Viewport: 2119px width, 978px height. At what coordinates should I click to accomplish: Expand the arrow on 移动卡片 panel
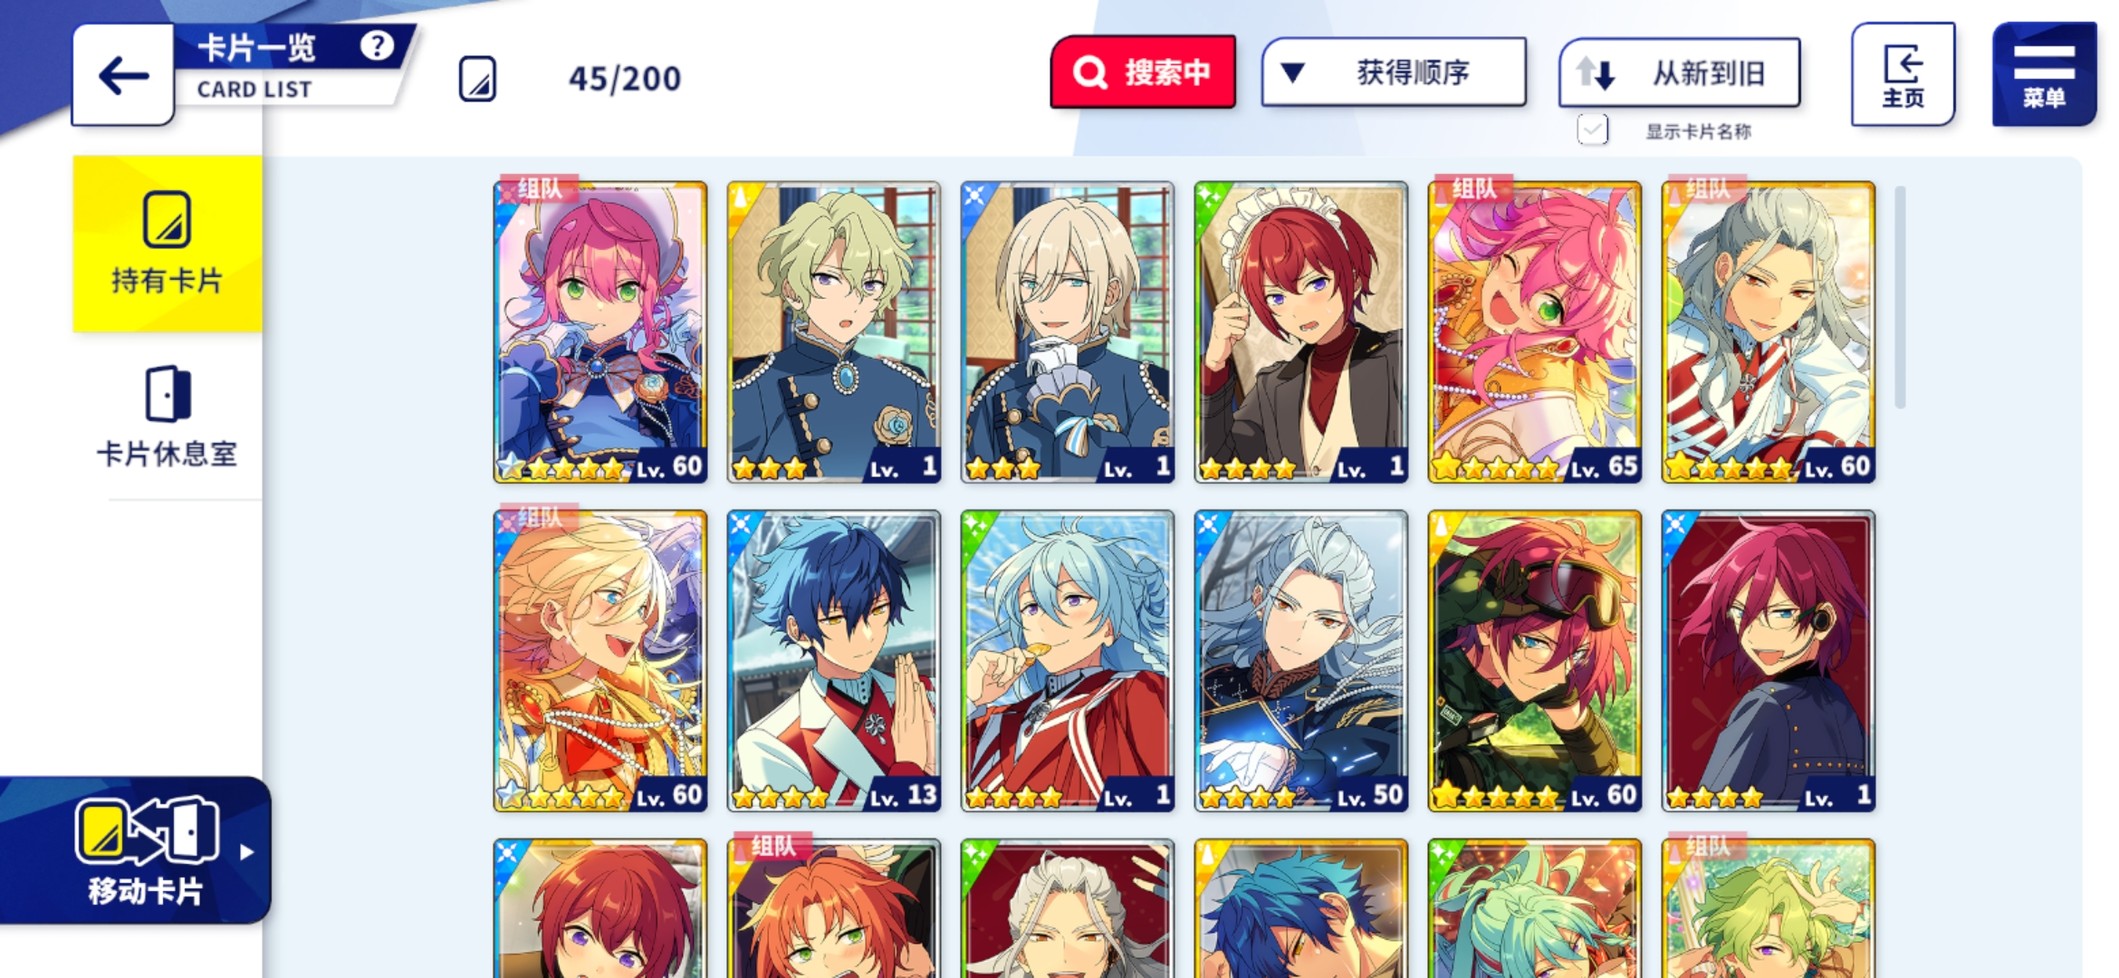(x=247, y=852)
